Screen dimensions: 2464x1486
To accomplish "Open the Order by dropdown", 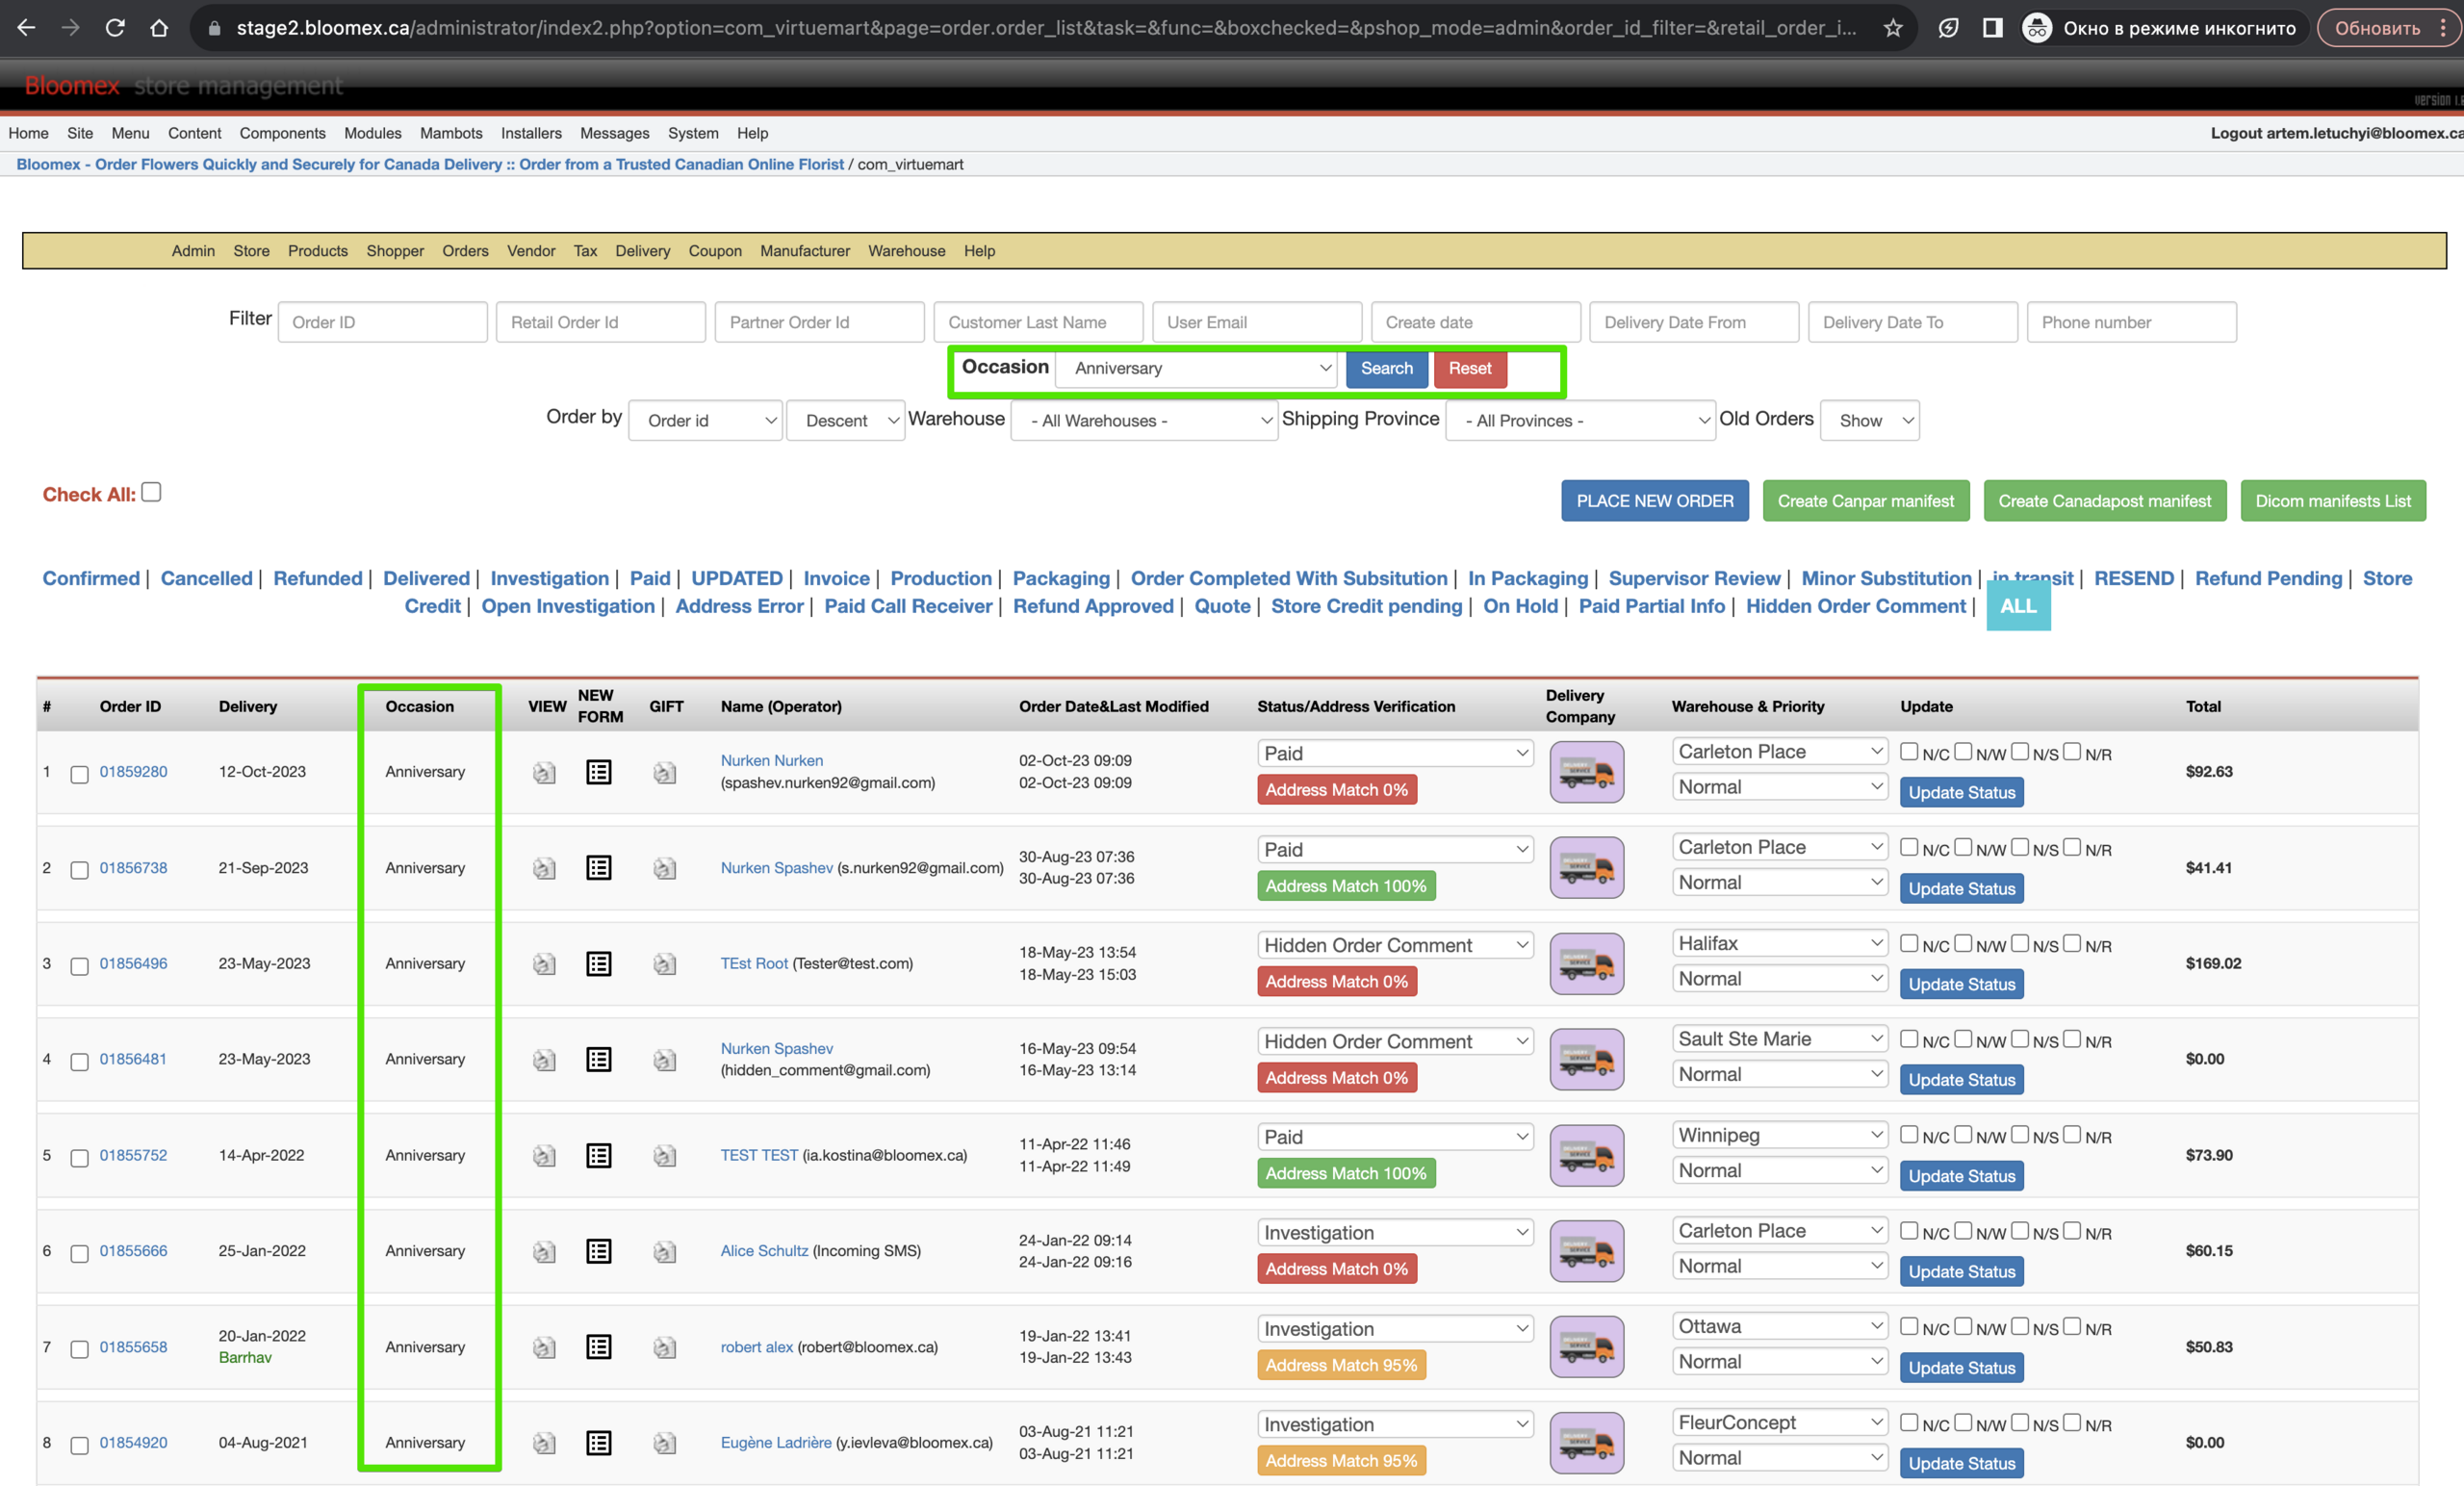I will coord(705,420).
